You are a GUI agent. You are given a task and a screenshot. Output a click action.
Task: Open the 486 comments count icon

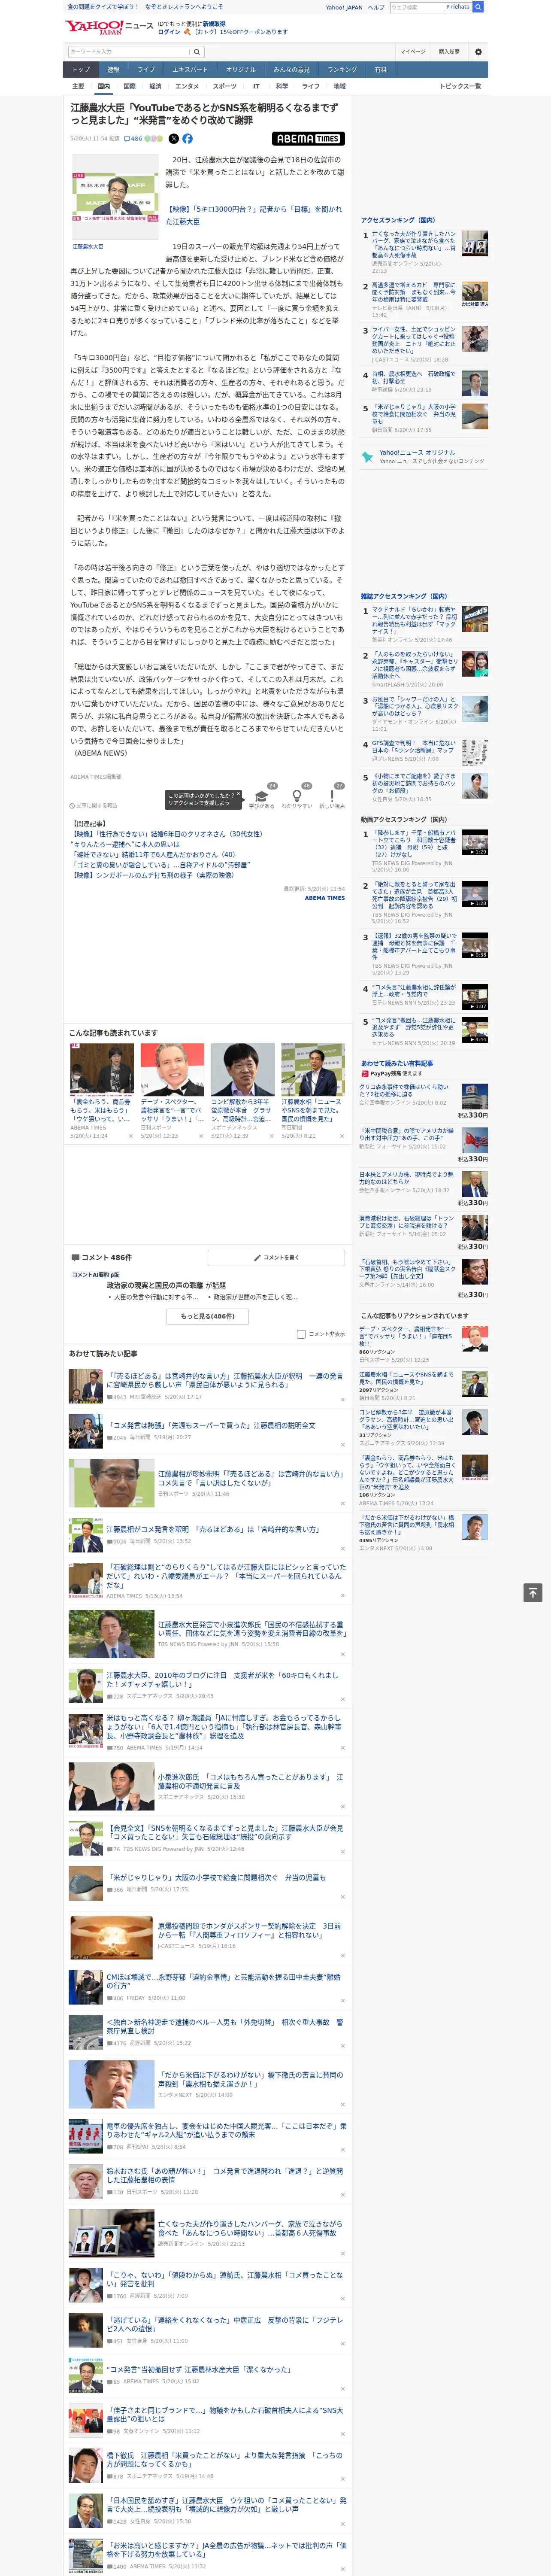click(x=133, y=139)
